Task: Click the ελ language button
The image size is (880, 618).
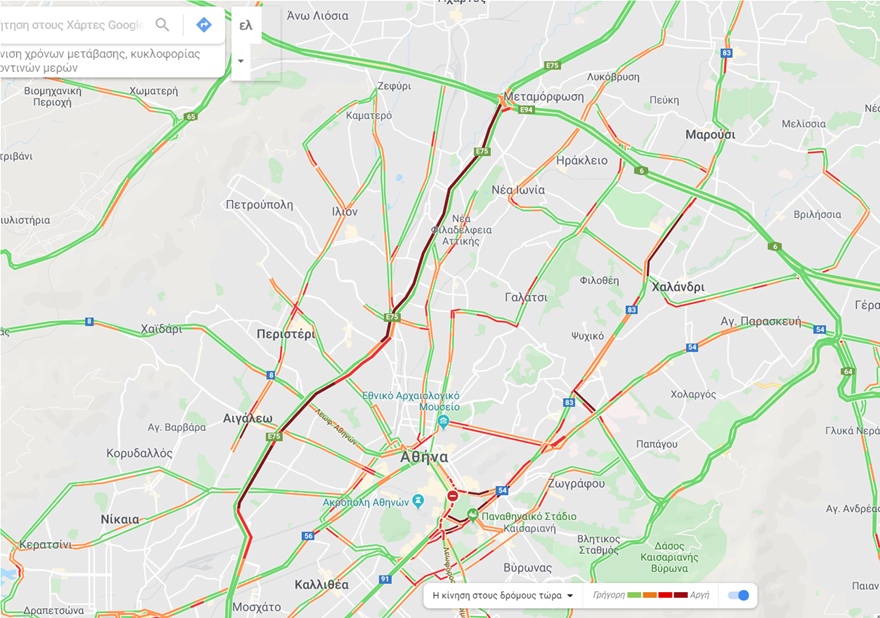Action: click(x=246, y=25)
